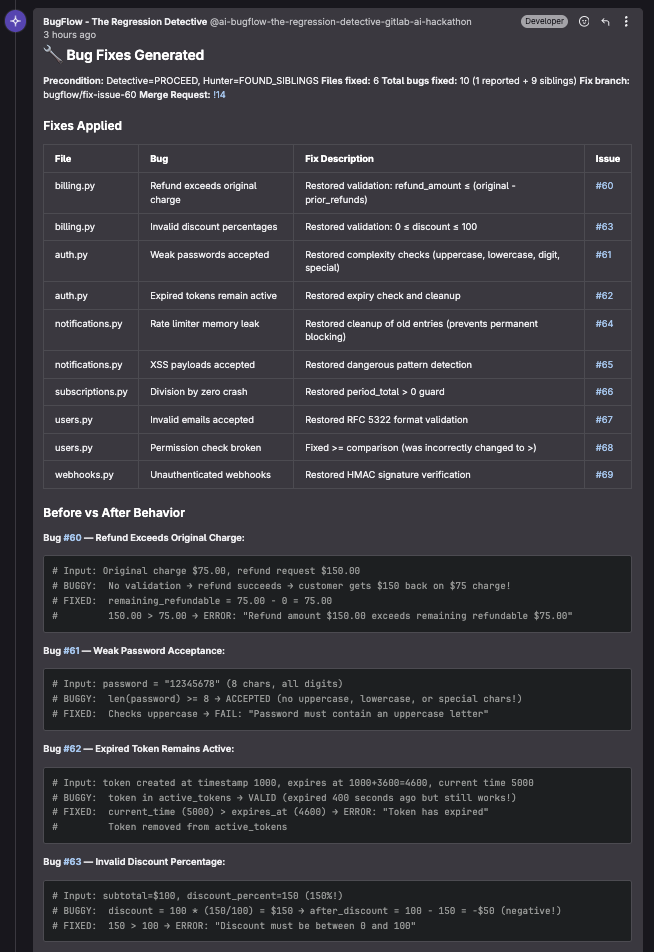This screenshot has height=952, width=654.
Task: Open issue #60 in the fixes table
Action: tap(604, 186)
